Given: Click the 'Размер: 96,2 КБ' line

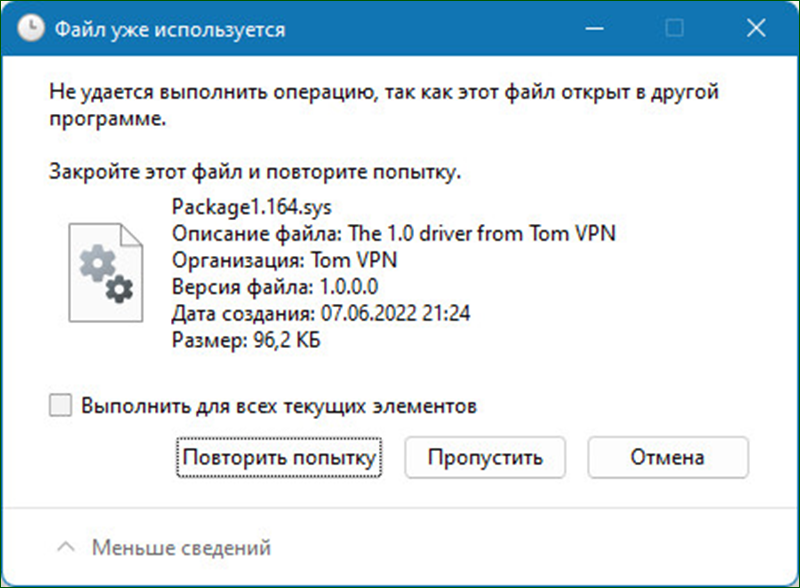Looking at the screenshot, I should pos(246,340).
